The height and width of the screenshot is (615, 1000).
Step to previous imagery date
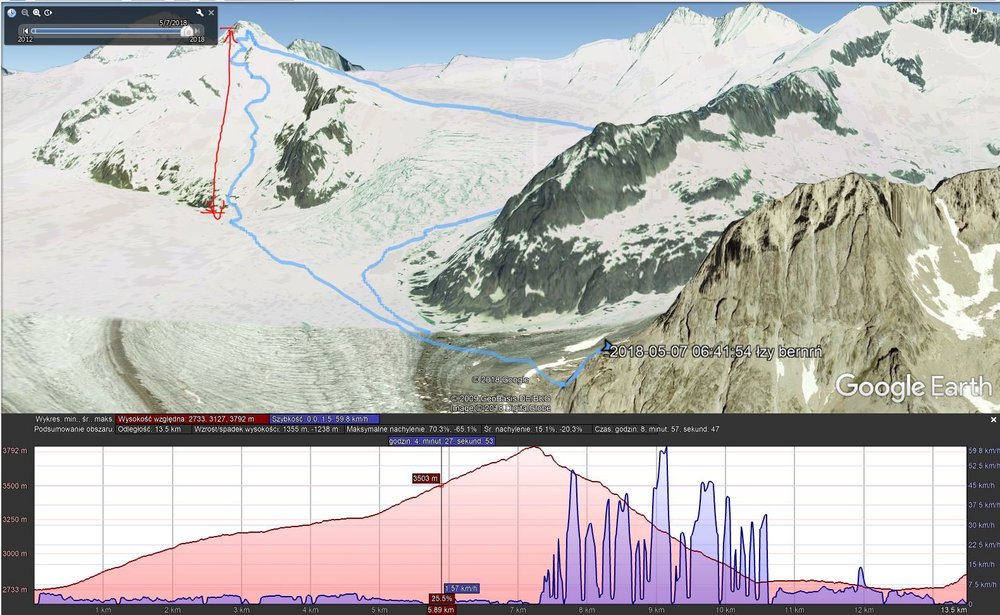[26, 31]
